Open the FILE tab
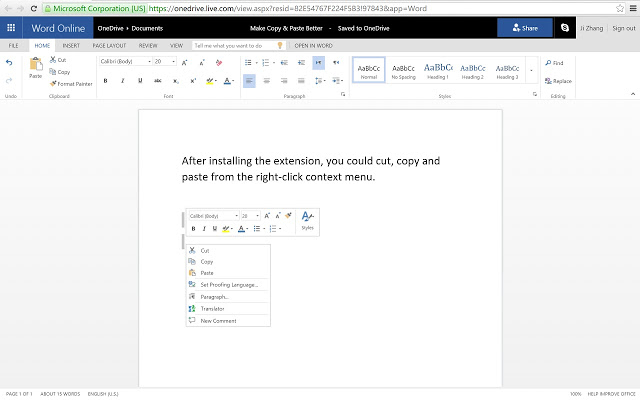 (13, 45)
